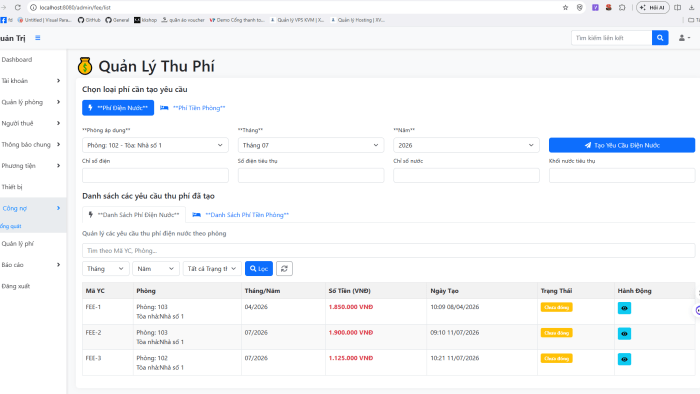Open the Tất cả Trạng thái filter dropdown
Image resolution: width=700 pixels, height=394 pixels.
click(x=212, y=269)
